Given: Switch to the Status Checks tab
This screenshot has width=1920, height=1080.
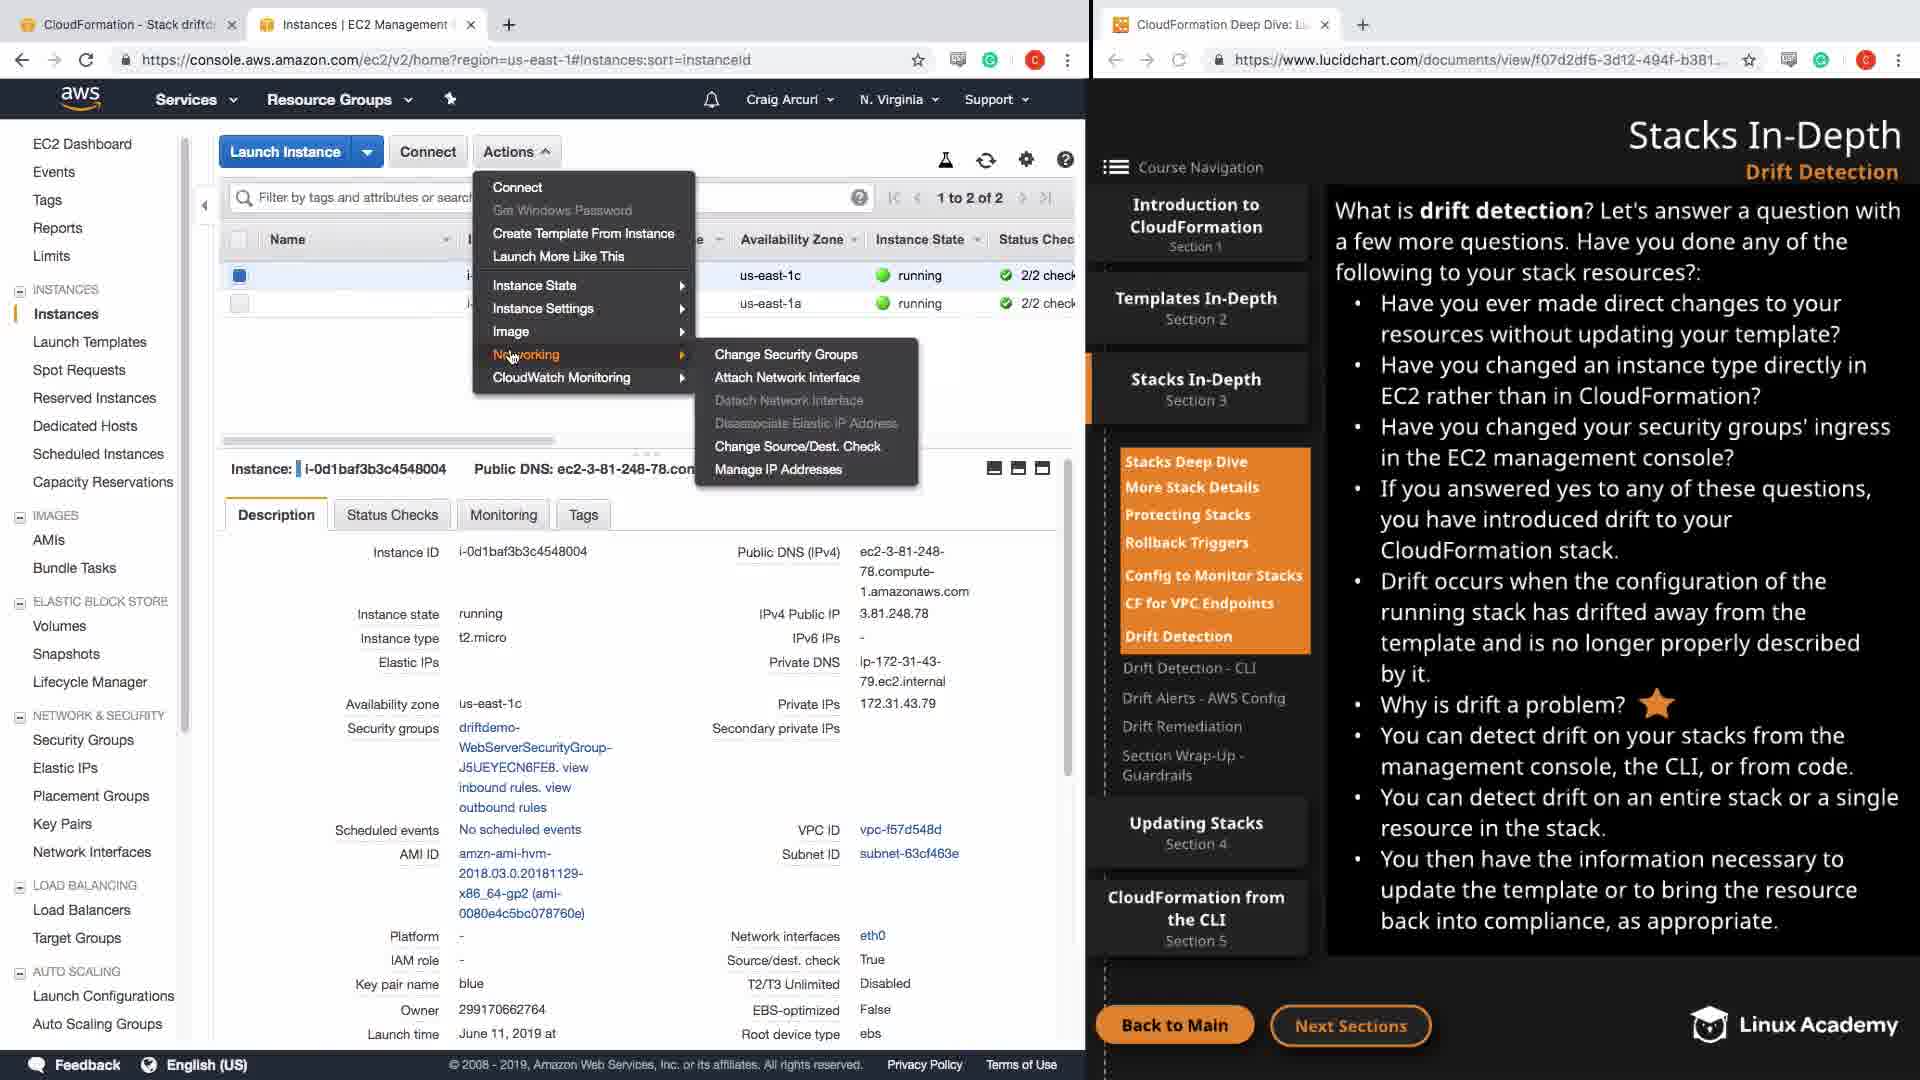Looking at the screenshot, I should pos(392,515).
